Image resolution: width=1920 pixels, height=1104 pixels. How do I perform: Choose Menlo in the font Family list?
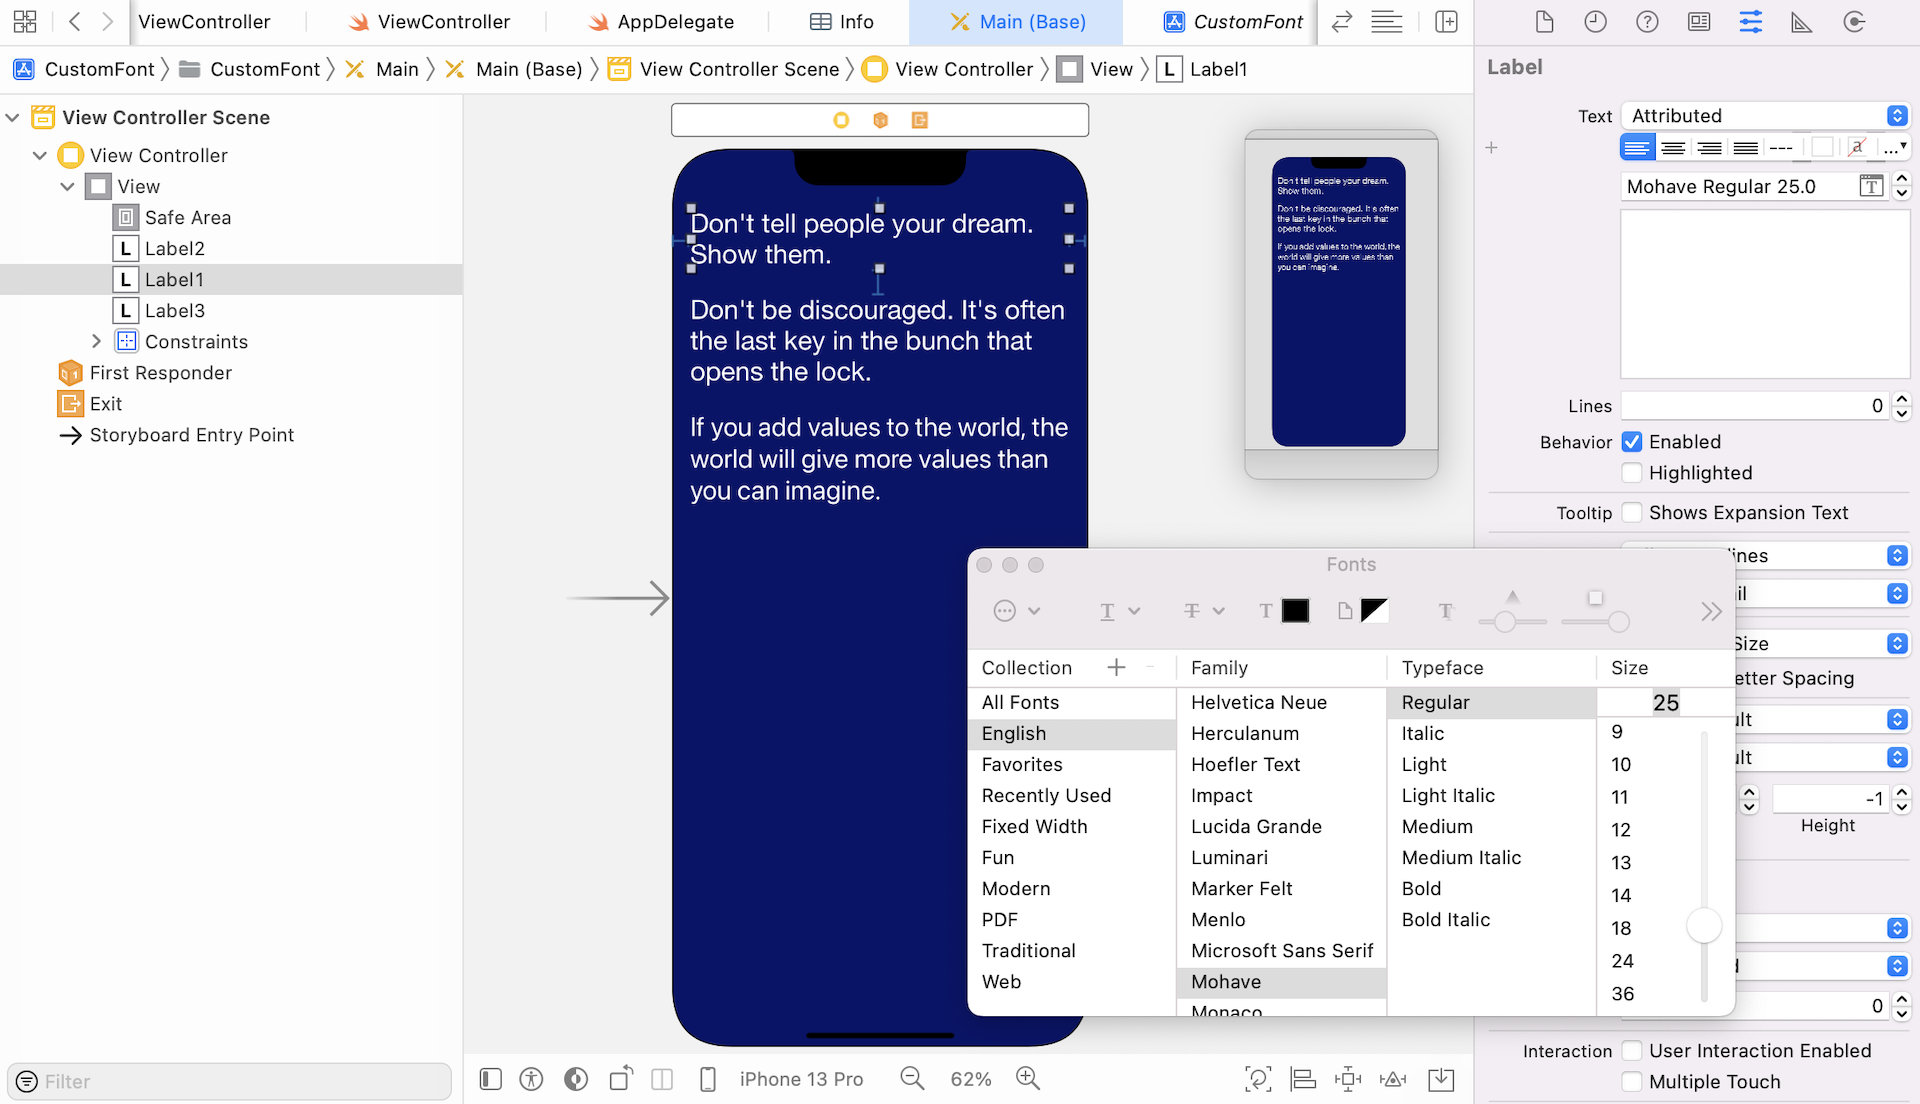(x=1218, y=919)
